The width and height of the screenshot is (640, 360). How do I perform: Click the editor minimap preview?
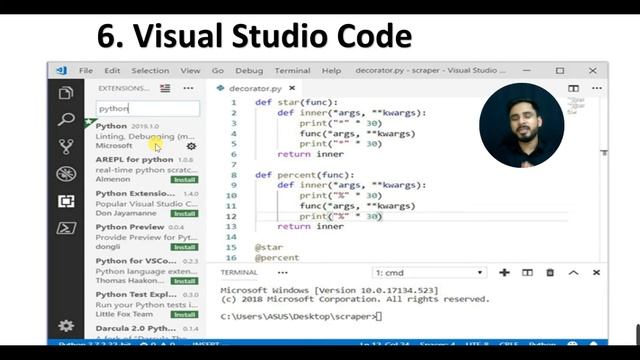point(576,105)
